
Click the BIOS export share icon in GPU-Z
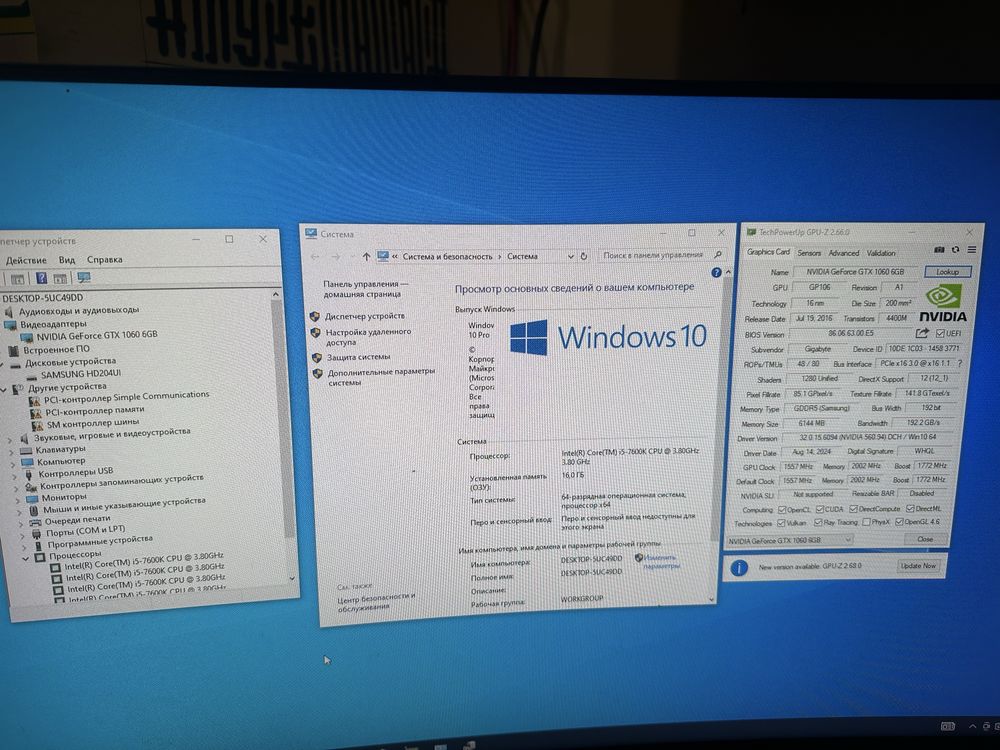click(922, 333)
